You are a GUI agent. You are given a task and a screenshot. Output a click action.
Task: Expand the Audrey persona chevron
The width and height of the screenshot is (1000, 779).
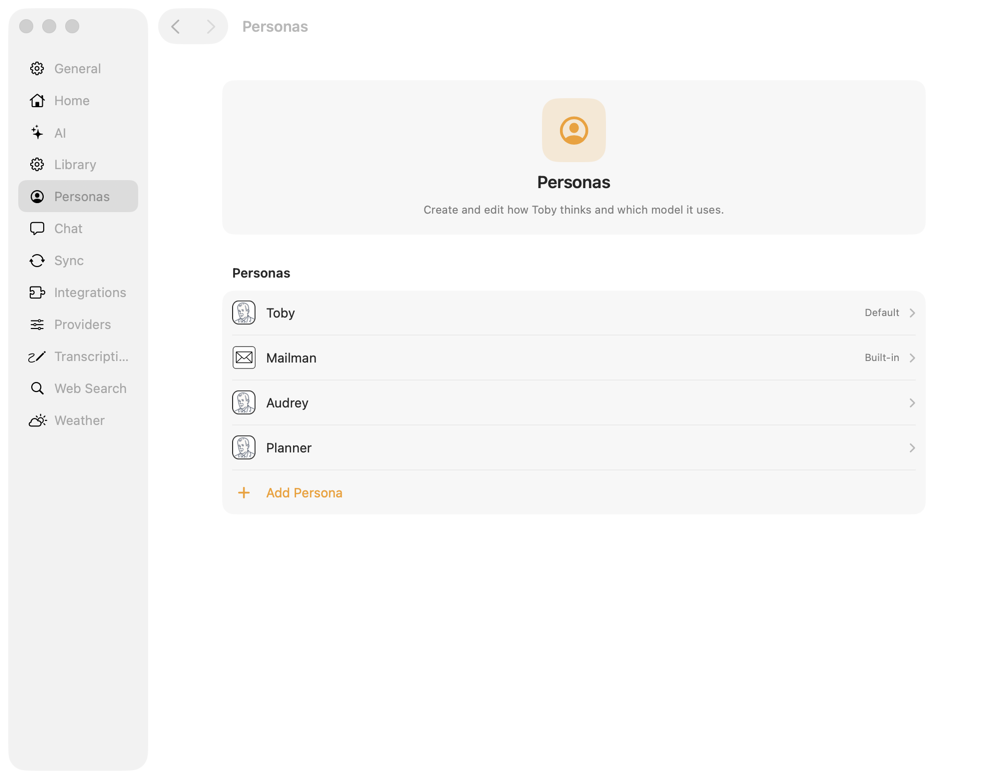click(912, 403)
